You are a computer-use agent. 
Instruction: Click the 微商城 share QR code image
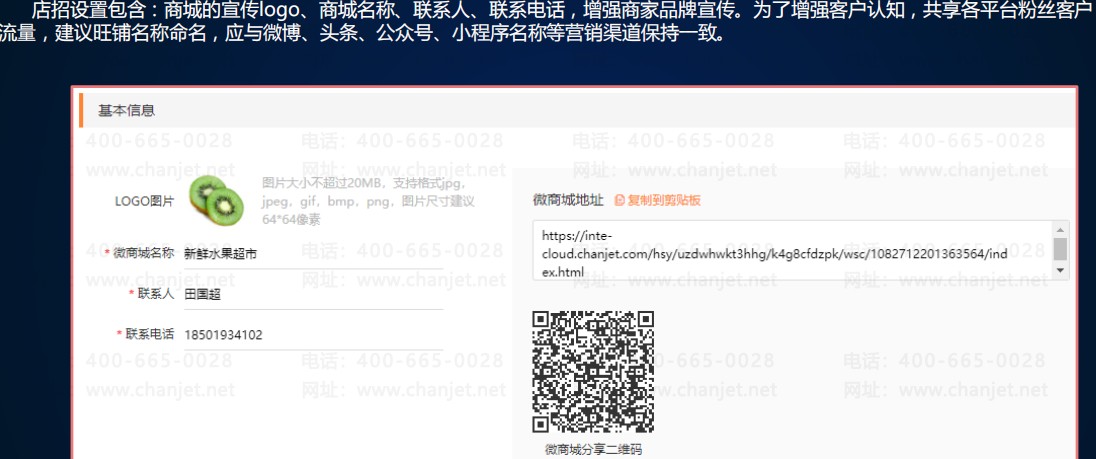593,372
